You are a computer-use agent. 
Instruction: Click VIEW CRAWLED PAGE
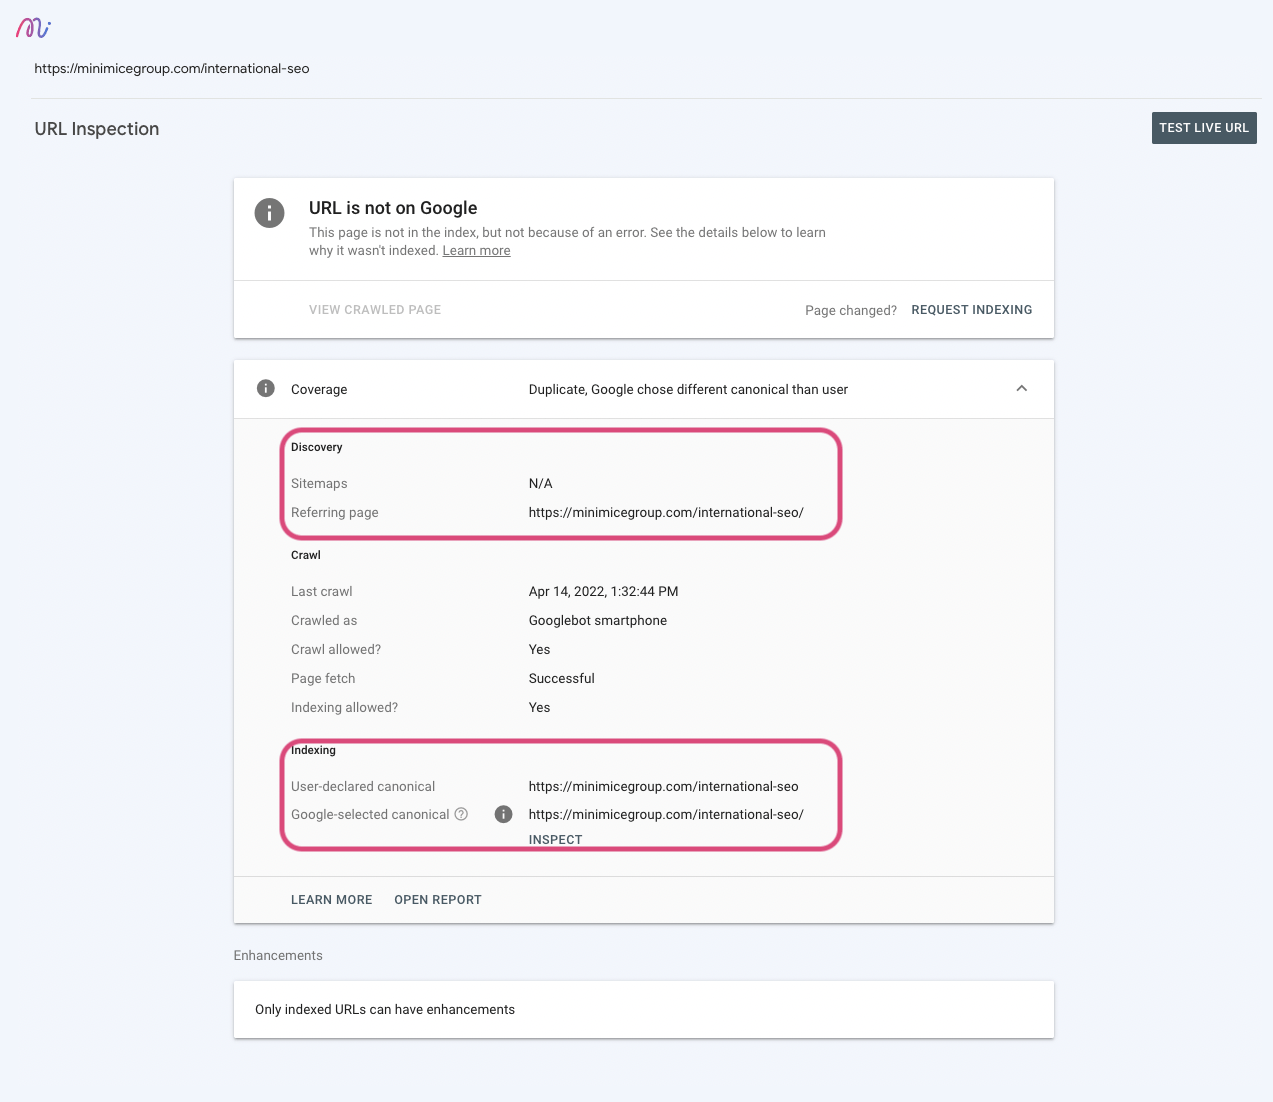point(375,310)
